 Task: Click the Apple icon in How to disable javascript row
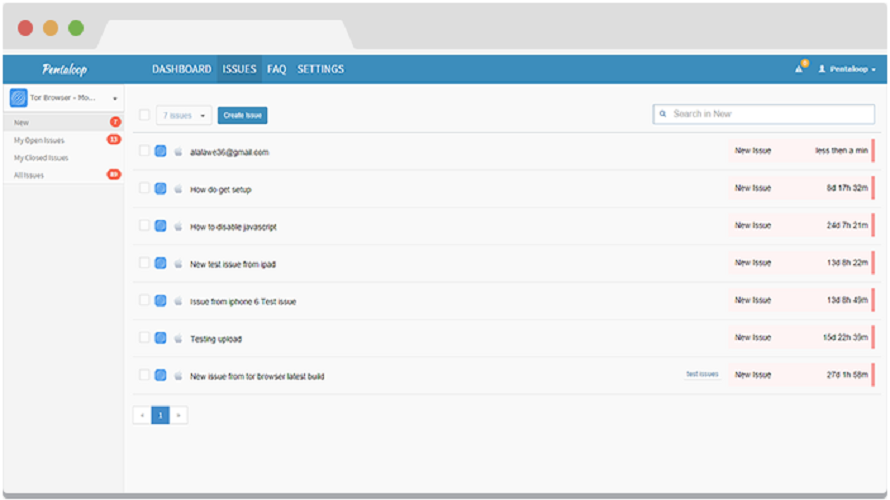(178, 226)
